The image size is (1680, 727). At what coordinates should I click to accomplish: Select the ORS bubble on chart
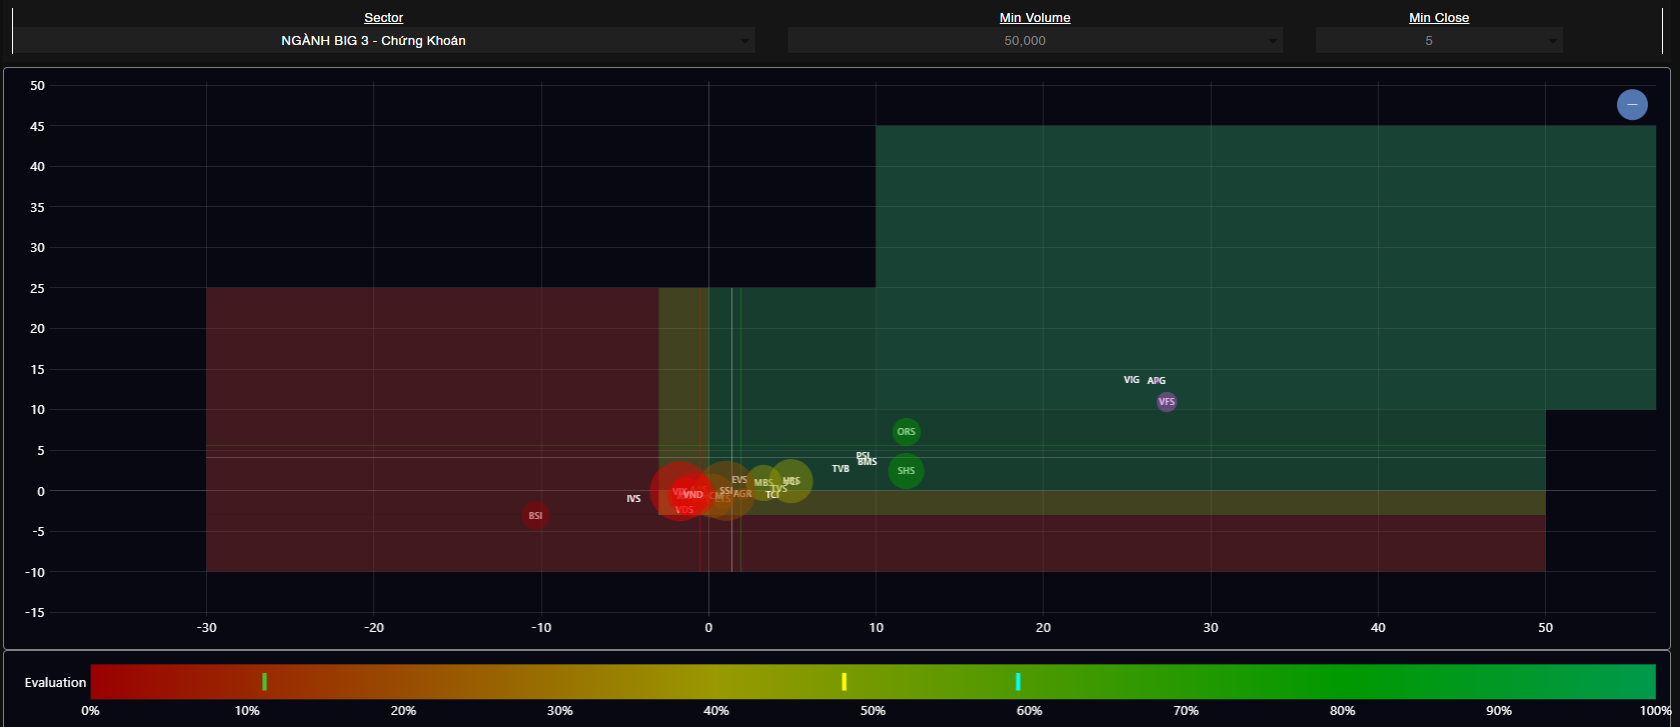coord(906,432)
